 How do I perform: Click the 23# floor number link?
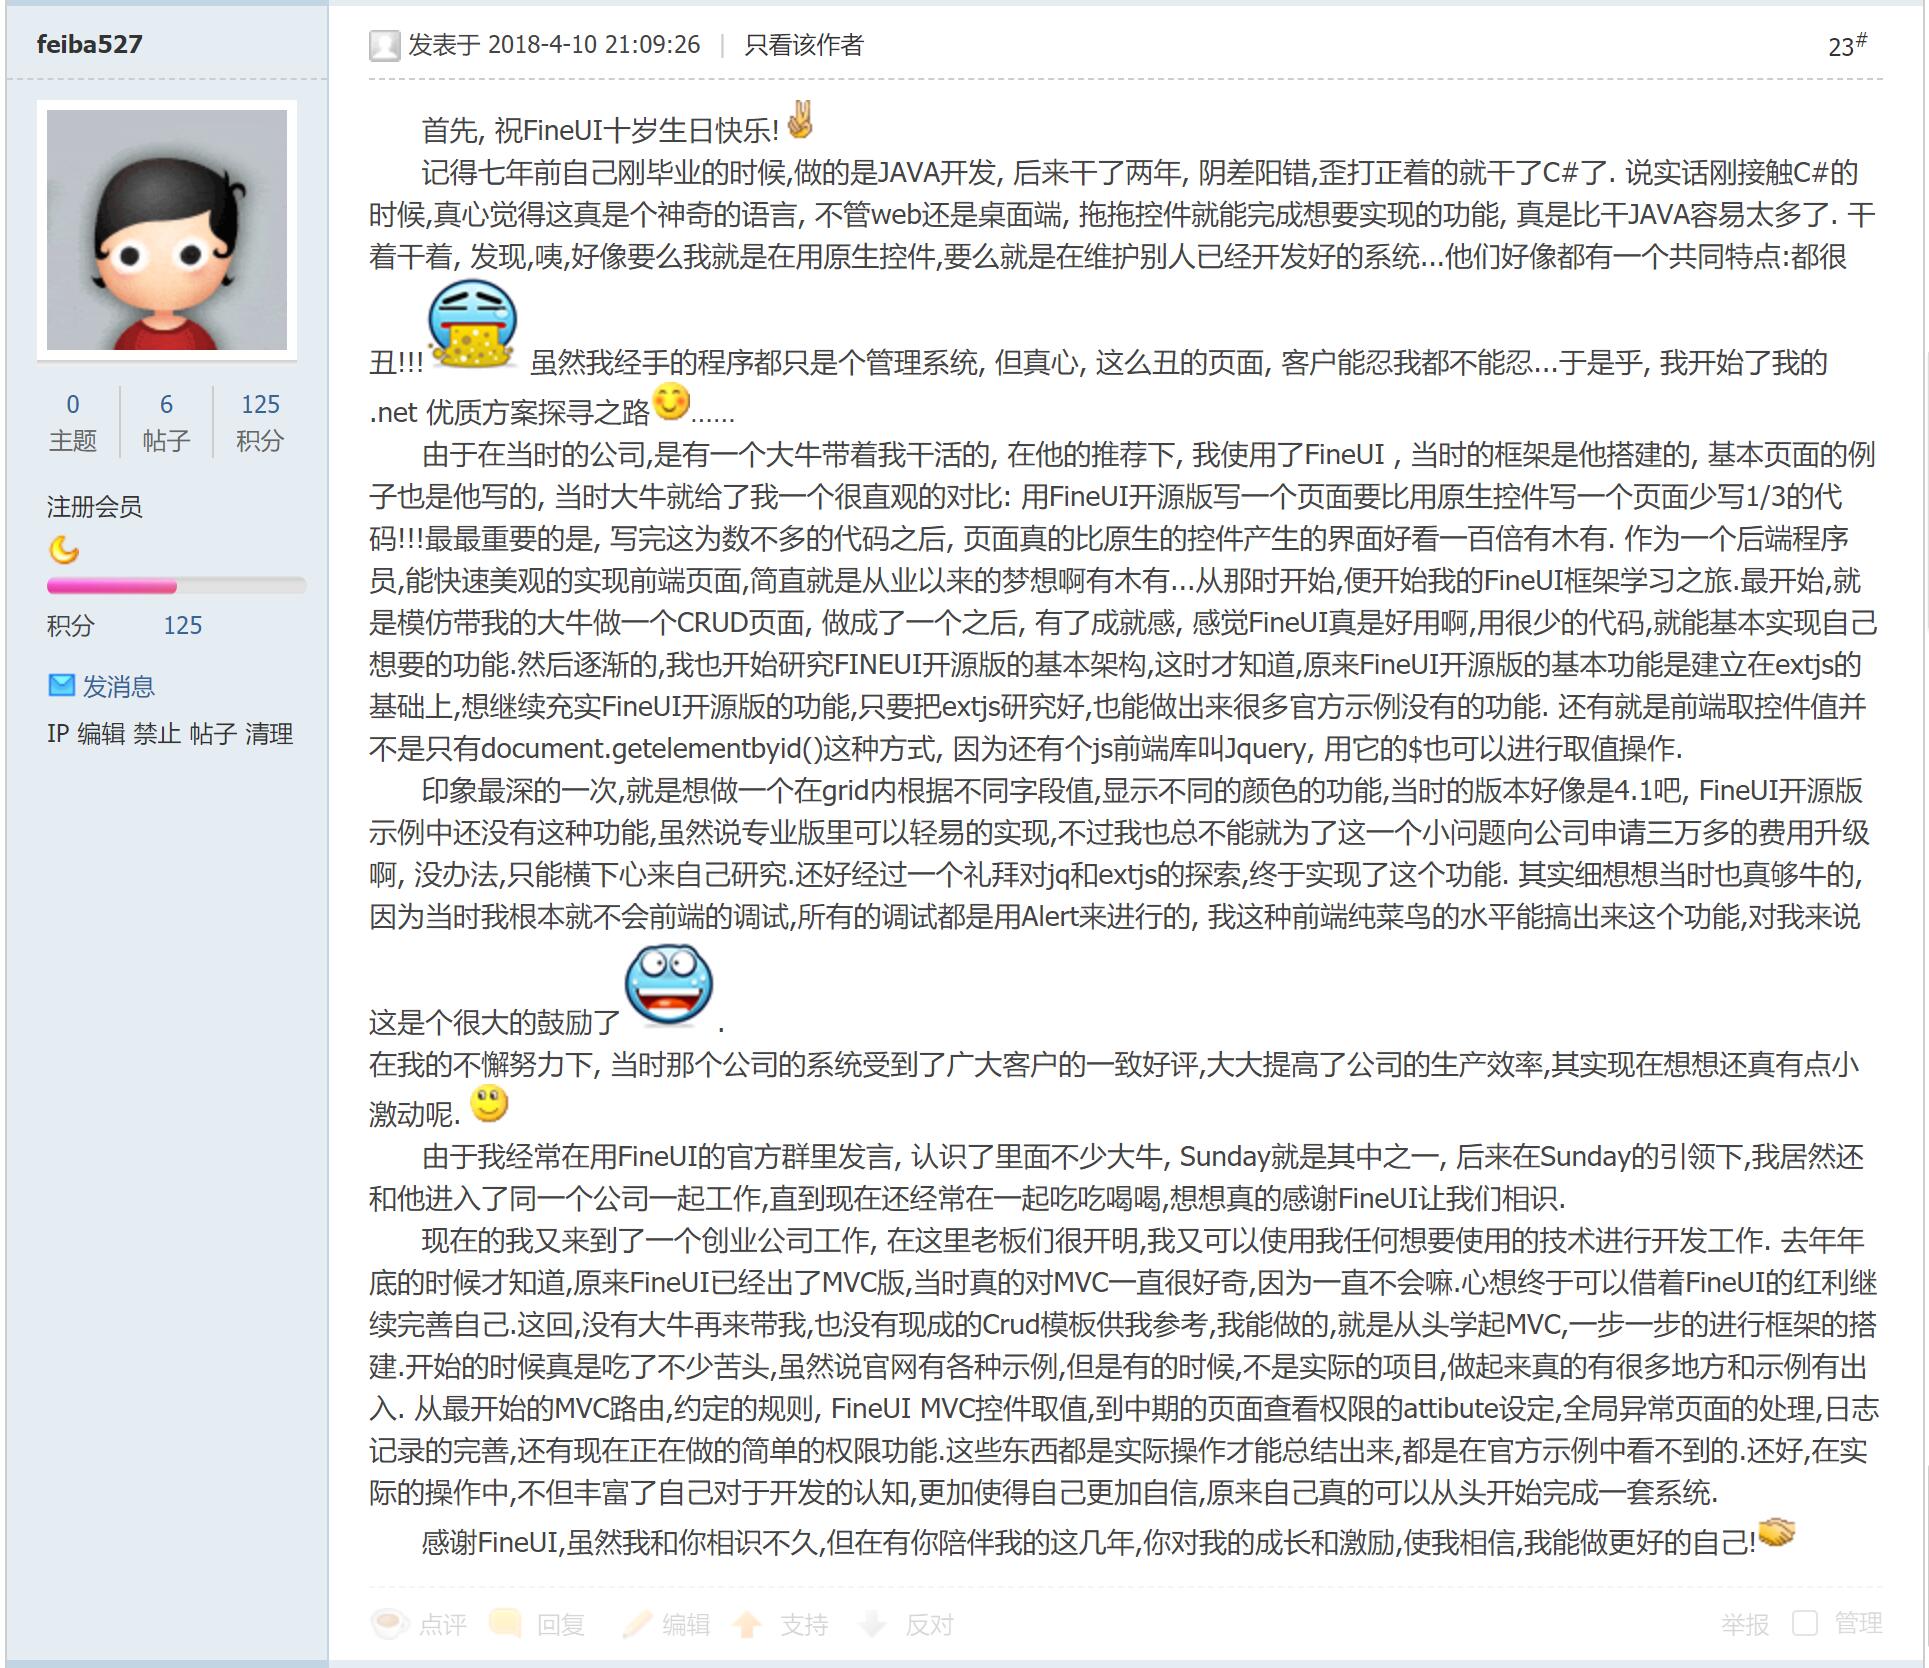pos(1847,45)
